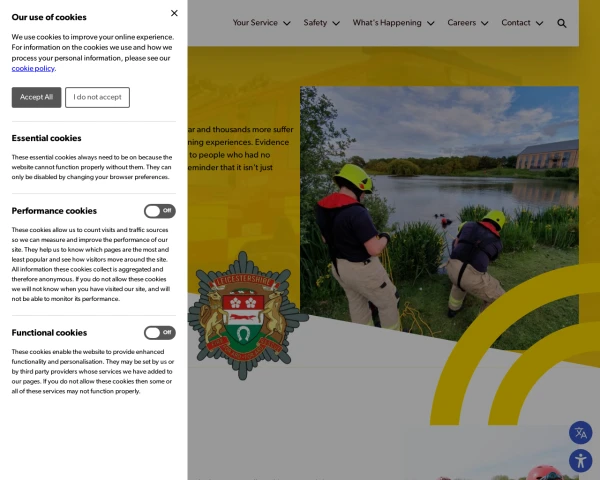Follow the cookie policy link
The image size is (600, 480).
(33, 69)
